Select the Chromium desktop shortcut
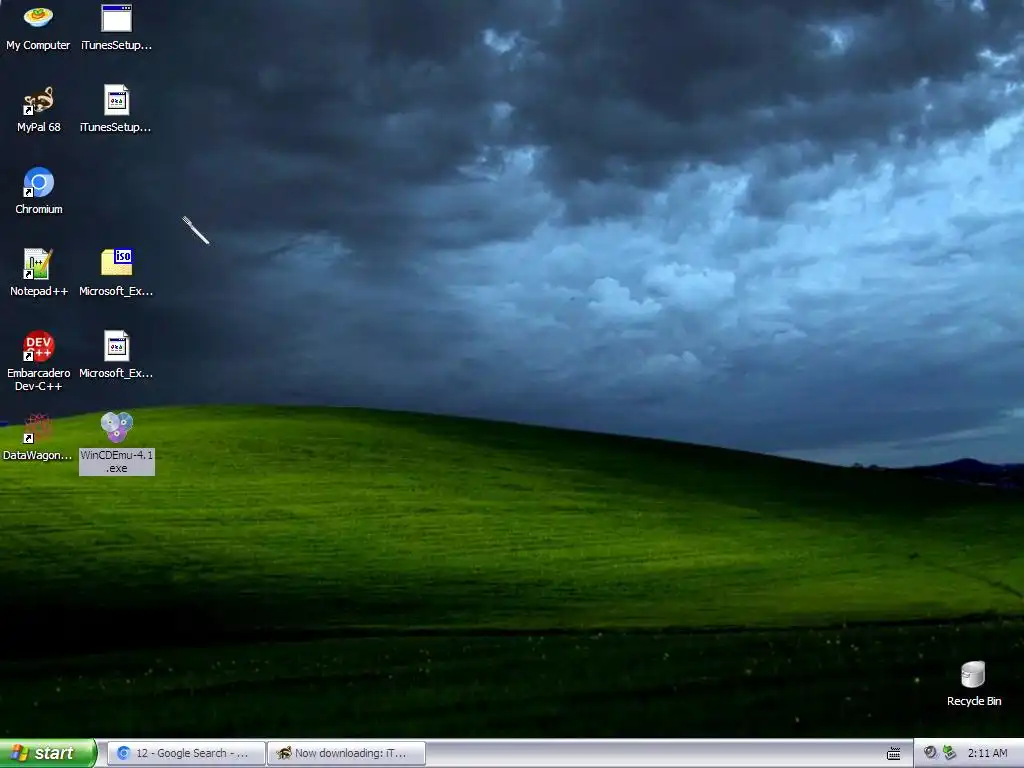Viewport: 1024px width, 768px height. pyautogui.click(x=39, y=191)
